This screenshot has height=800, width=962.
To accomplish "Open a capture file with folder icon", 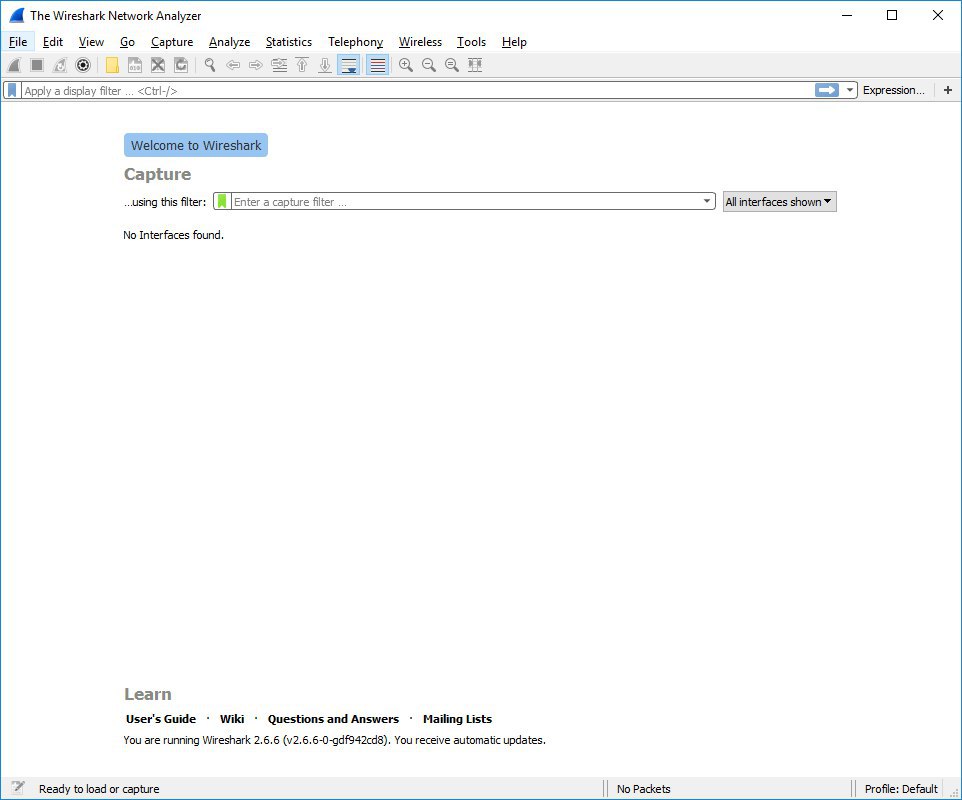I will pos(112,65).
